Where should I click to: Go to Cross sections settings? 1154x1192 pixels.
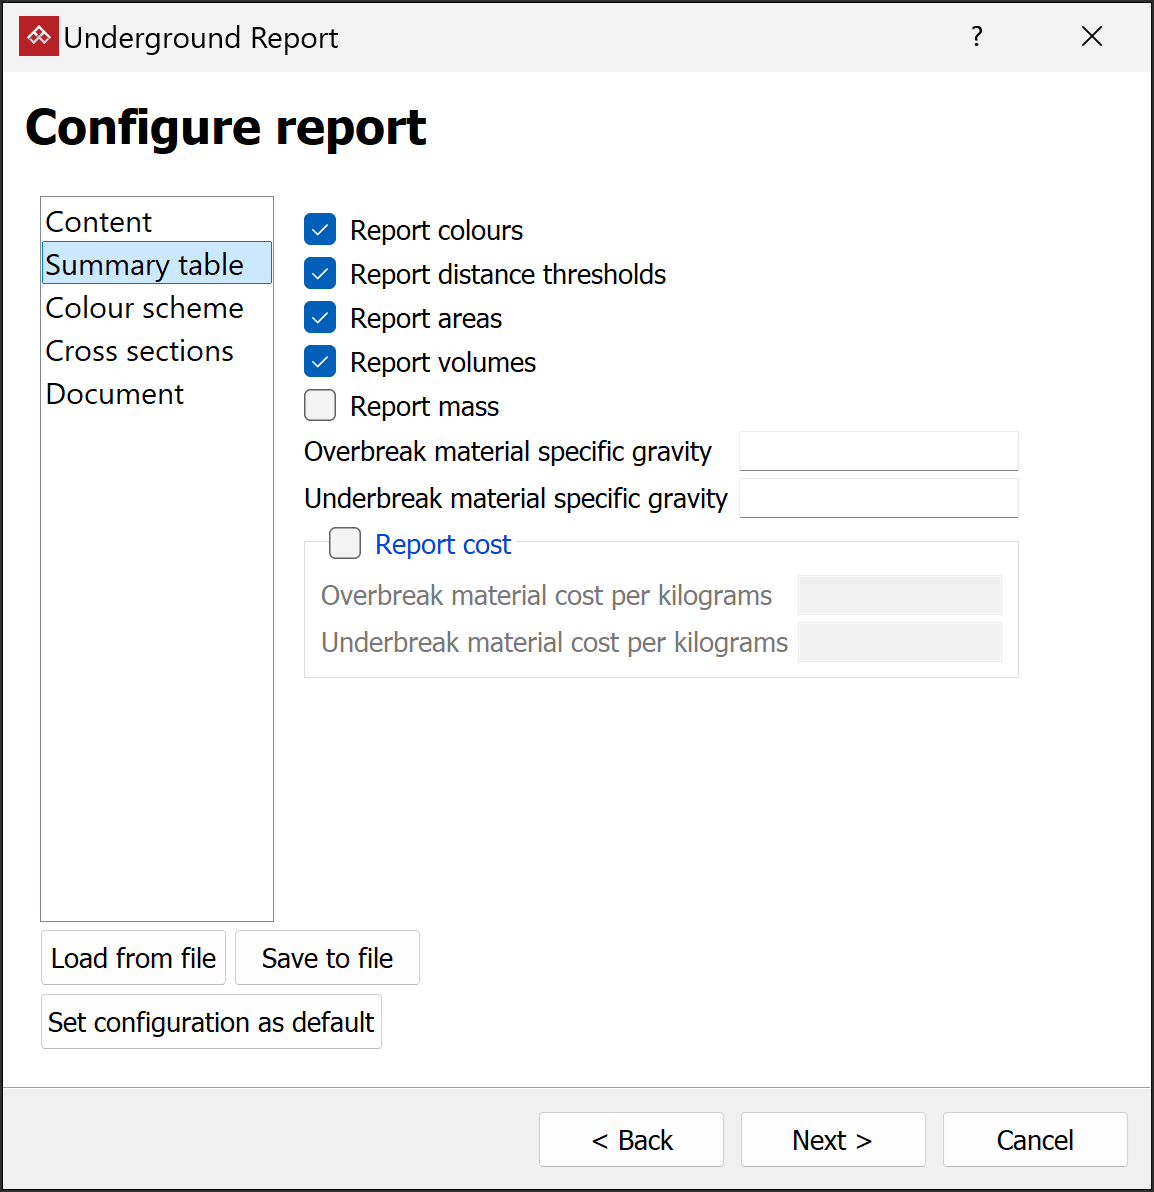[140, 351]
